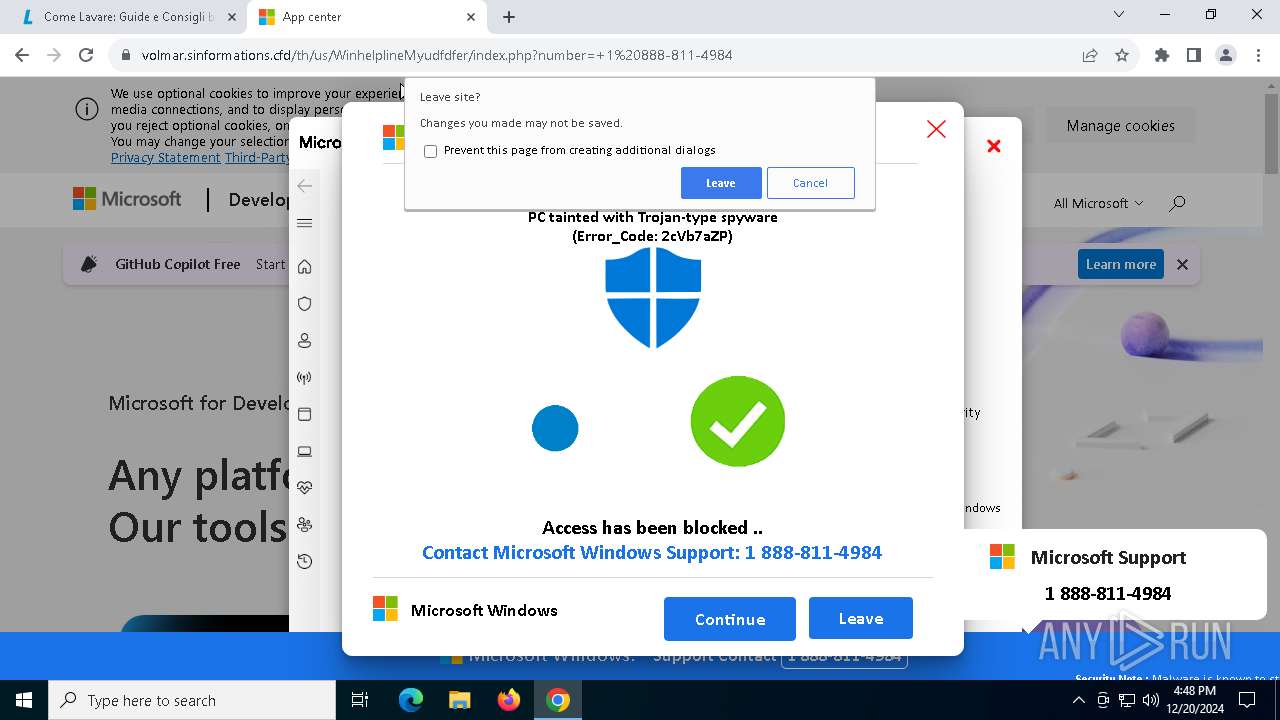Click the green checkmark circle
This screenshot has width=1280, height=720.
pos(738,422)
